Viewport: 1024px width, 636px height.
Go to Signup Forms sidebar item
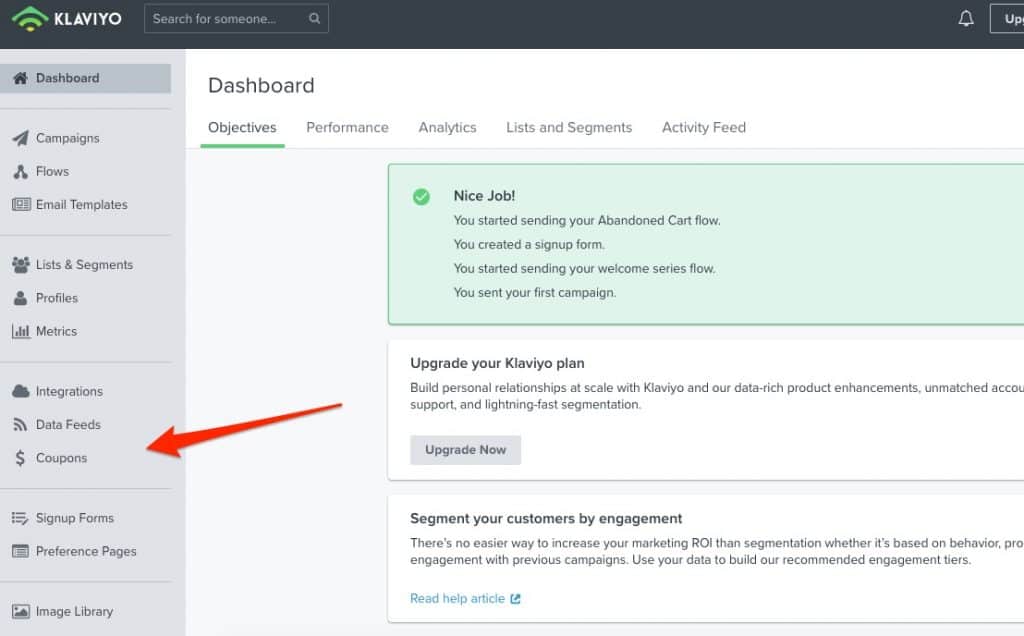[74, 518]
